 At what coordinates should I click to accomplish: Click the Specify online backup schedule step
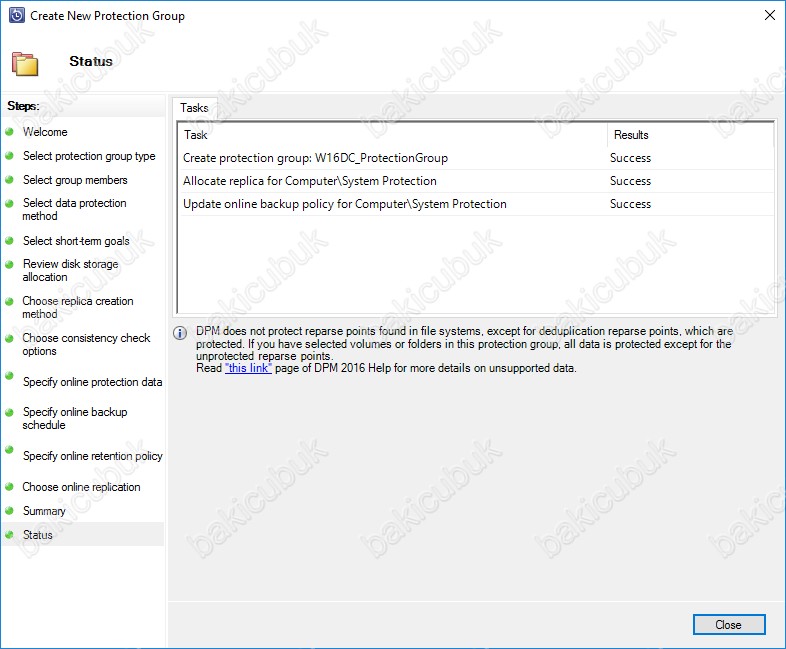point(75,418)
